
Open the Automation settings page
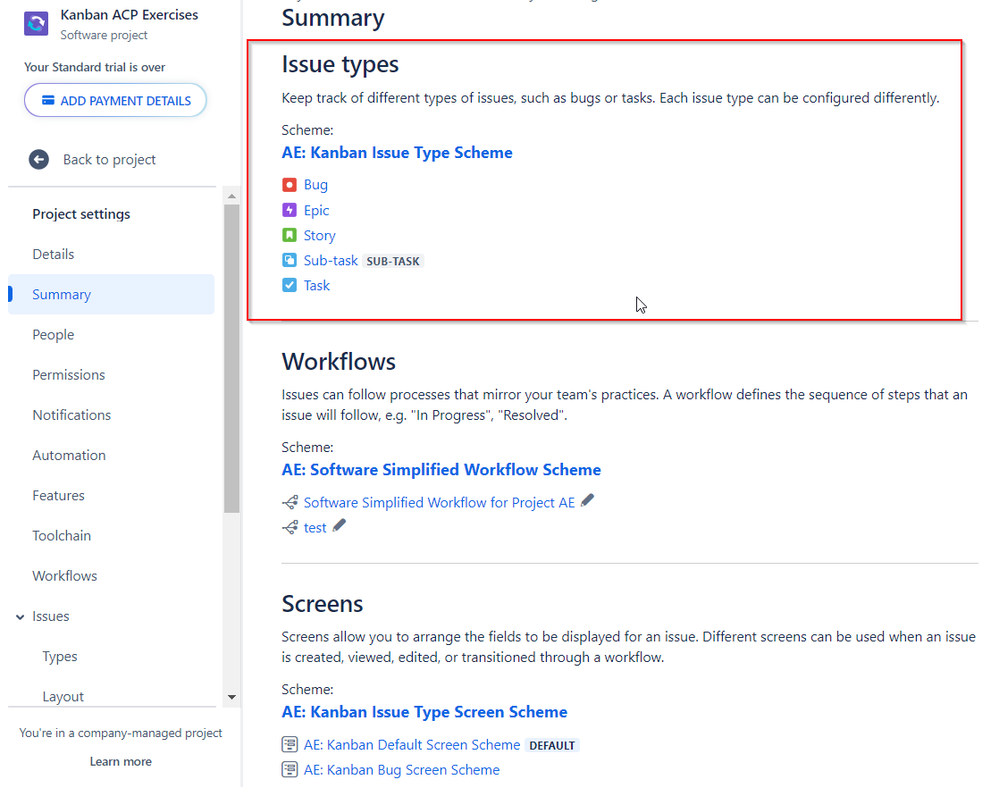tap(69, 455)
